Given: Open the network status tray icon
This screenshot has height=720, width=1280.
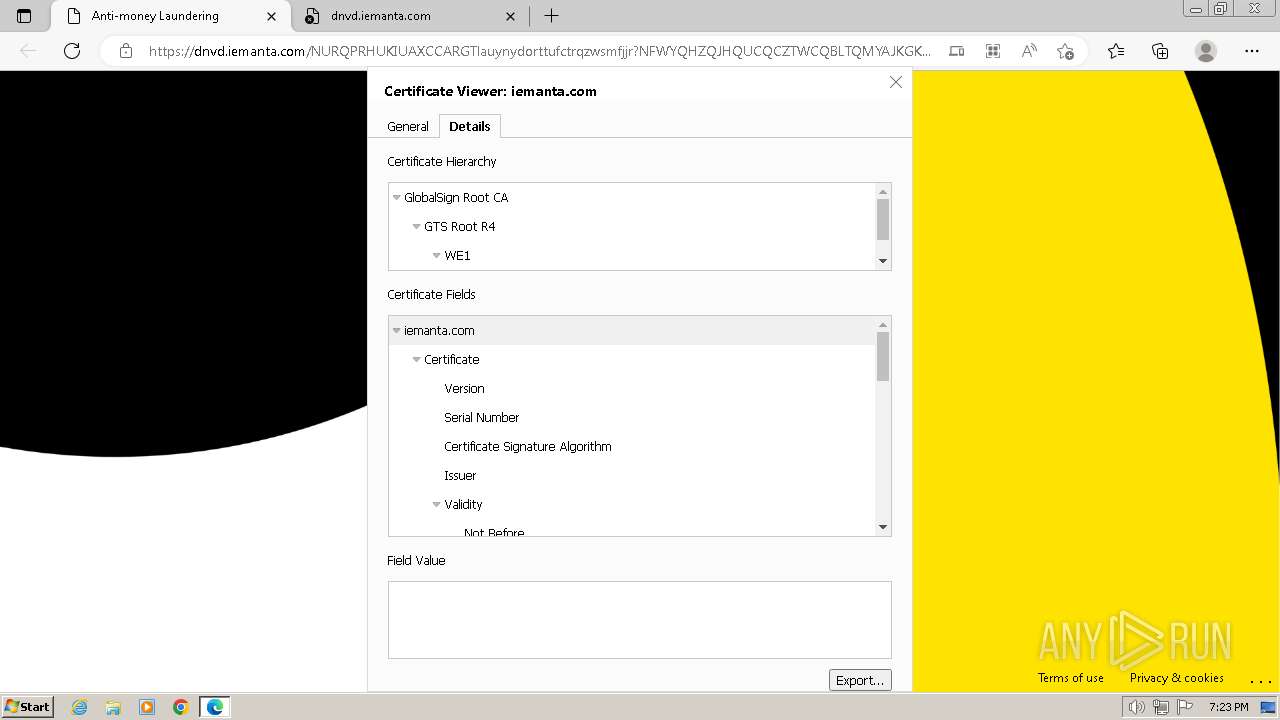Looking at the screenshot, I should click(1161, 707).
